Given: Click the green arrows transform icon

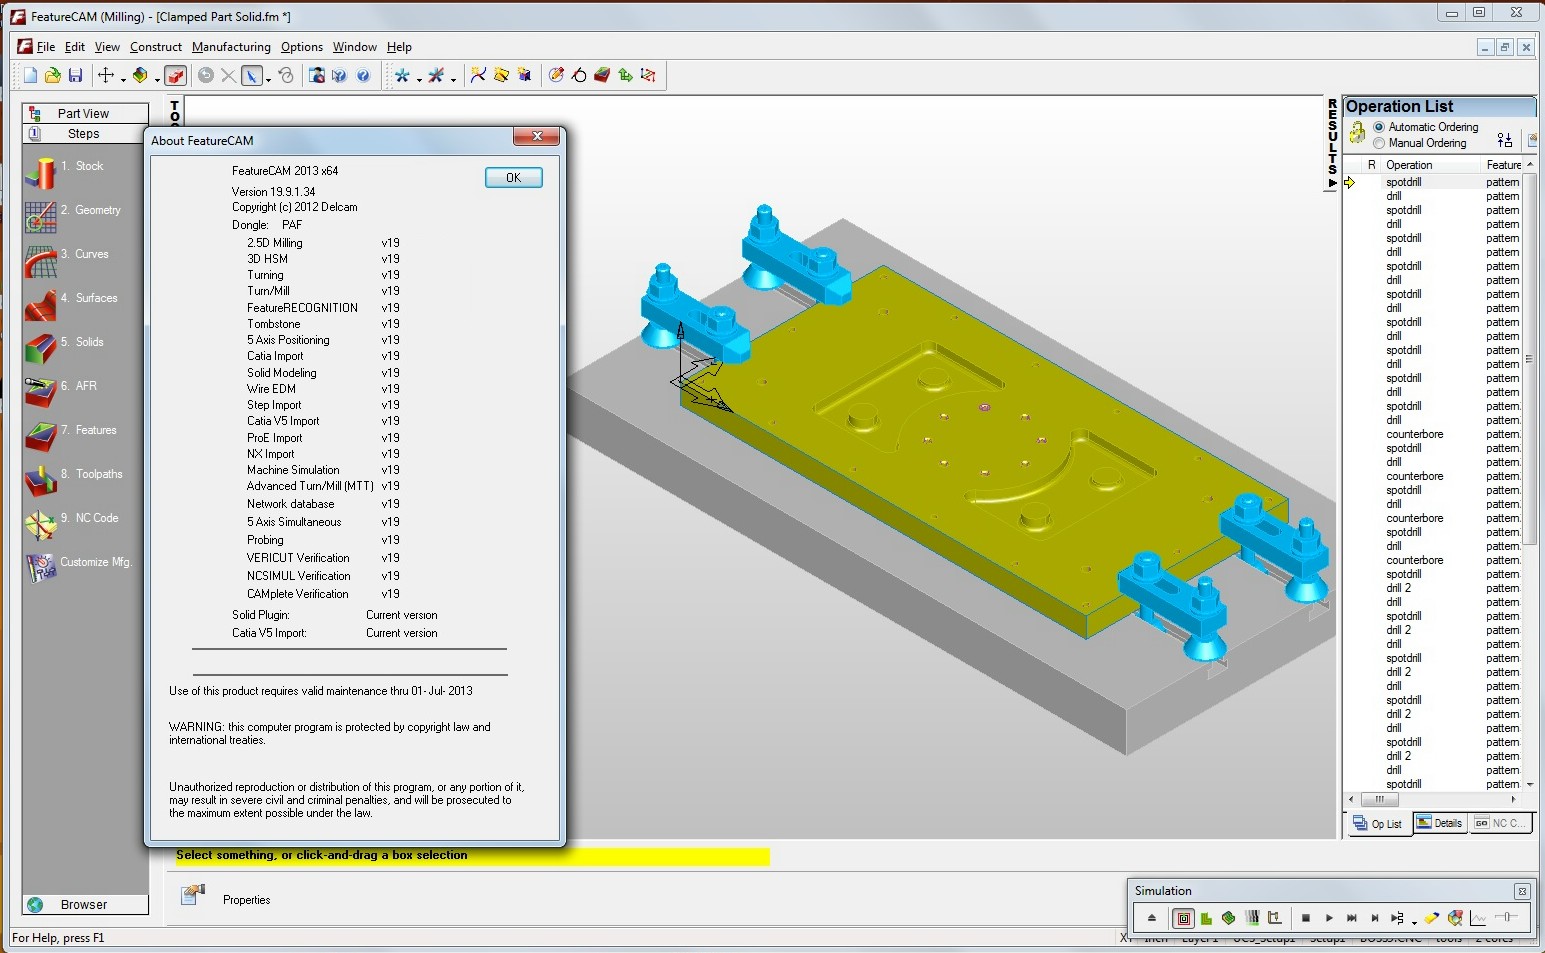Looking at the screenshot, I should (x=625, y=75).
